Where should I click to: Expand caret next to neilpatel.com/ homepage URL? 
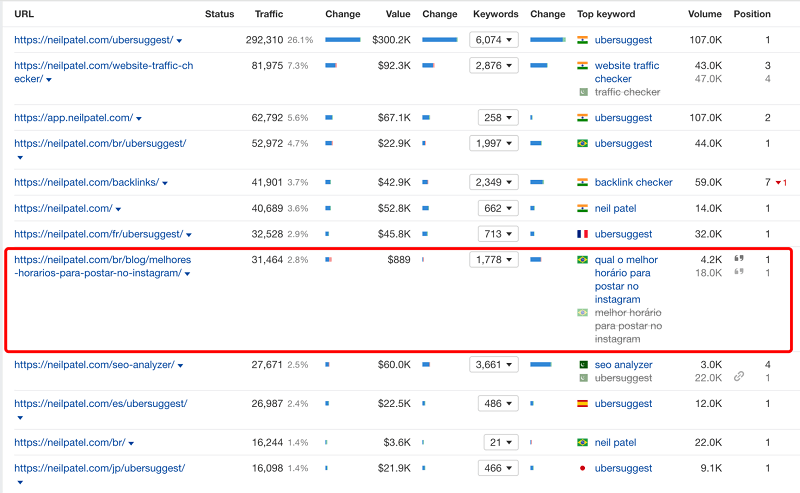point(118,209)
